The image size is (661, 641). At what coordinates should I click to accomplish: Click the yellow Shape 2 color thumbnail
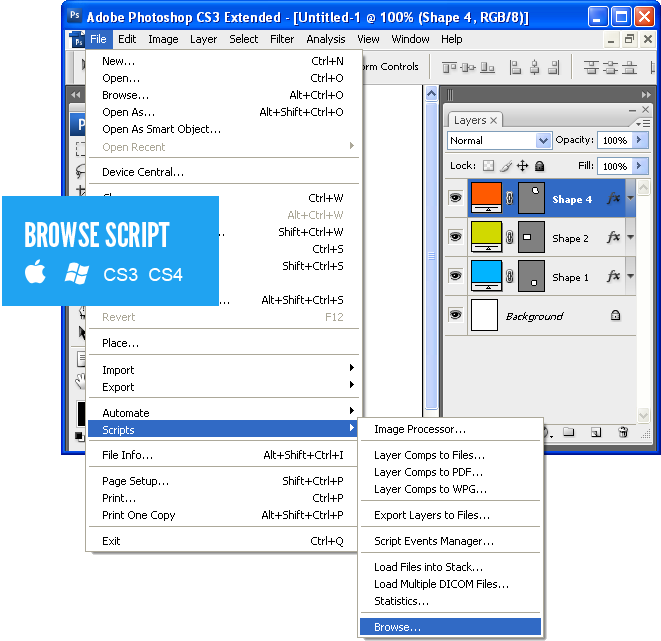[x=486, y=237]
